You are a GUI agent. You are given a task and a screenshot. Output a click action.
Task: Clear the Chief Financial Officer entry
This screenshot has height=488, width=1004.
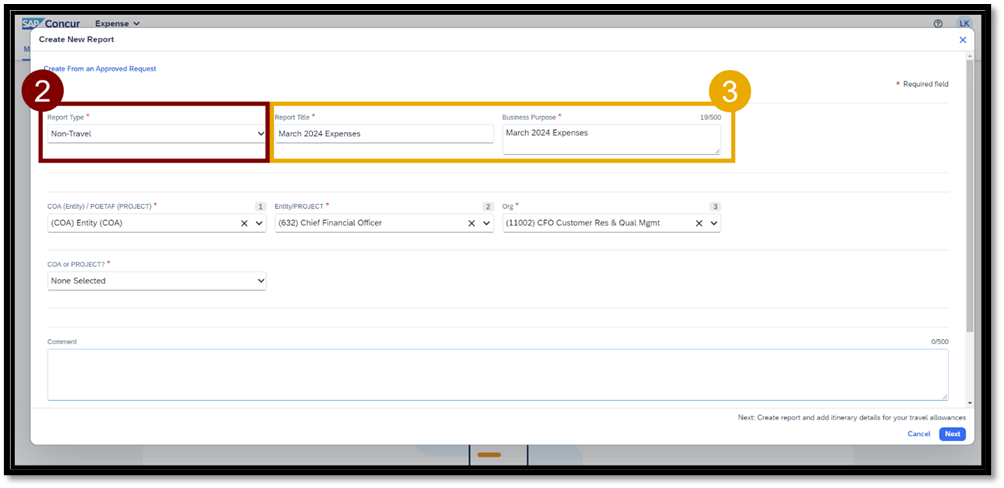tap(472, 223)
